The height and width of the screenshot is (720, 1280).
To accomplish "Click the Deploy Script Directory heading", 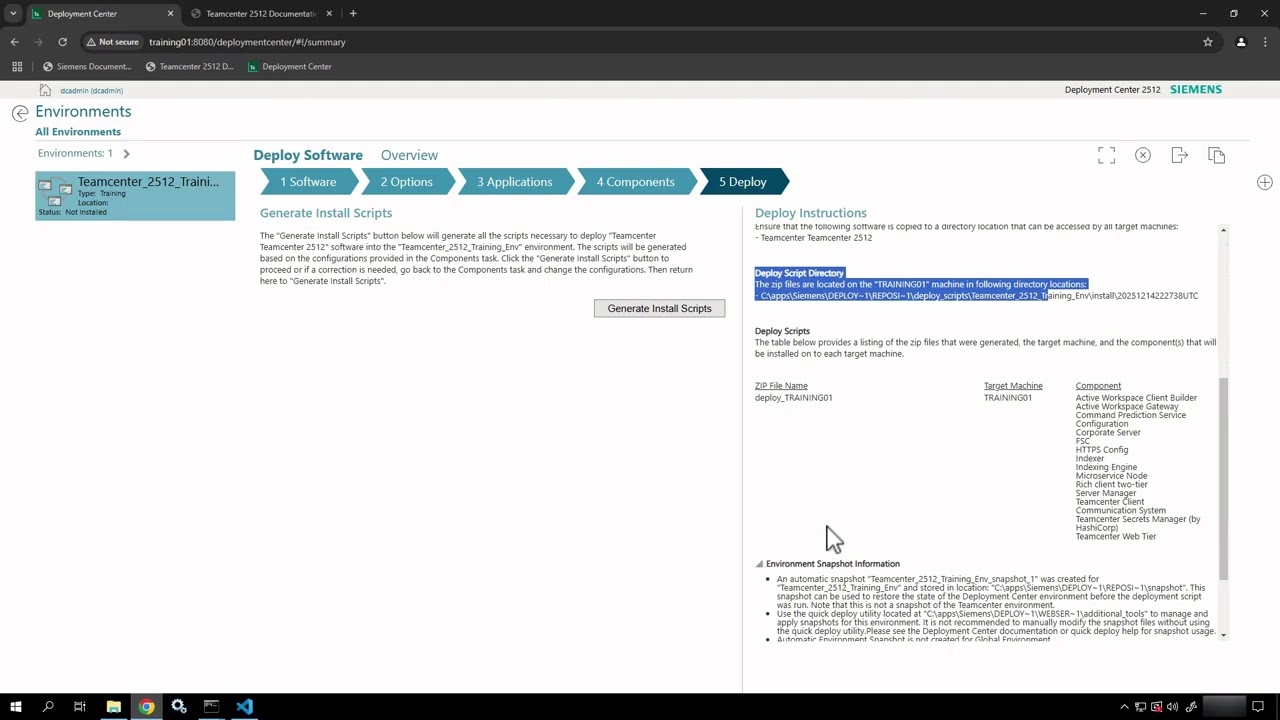I will click(x=799, y=273).
